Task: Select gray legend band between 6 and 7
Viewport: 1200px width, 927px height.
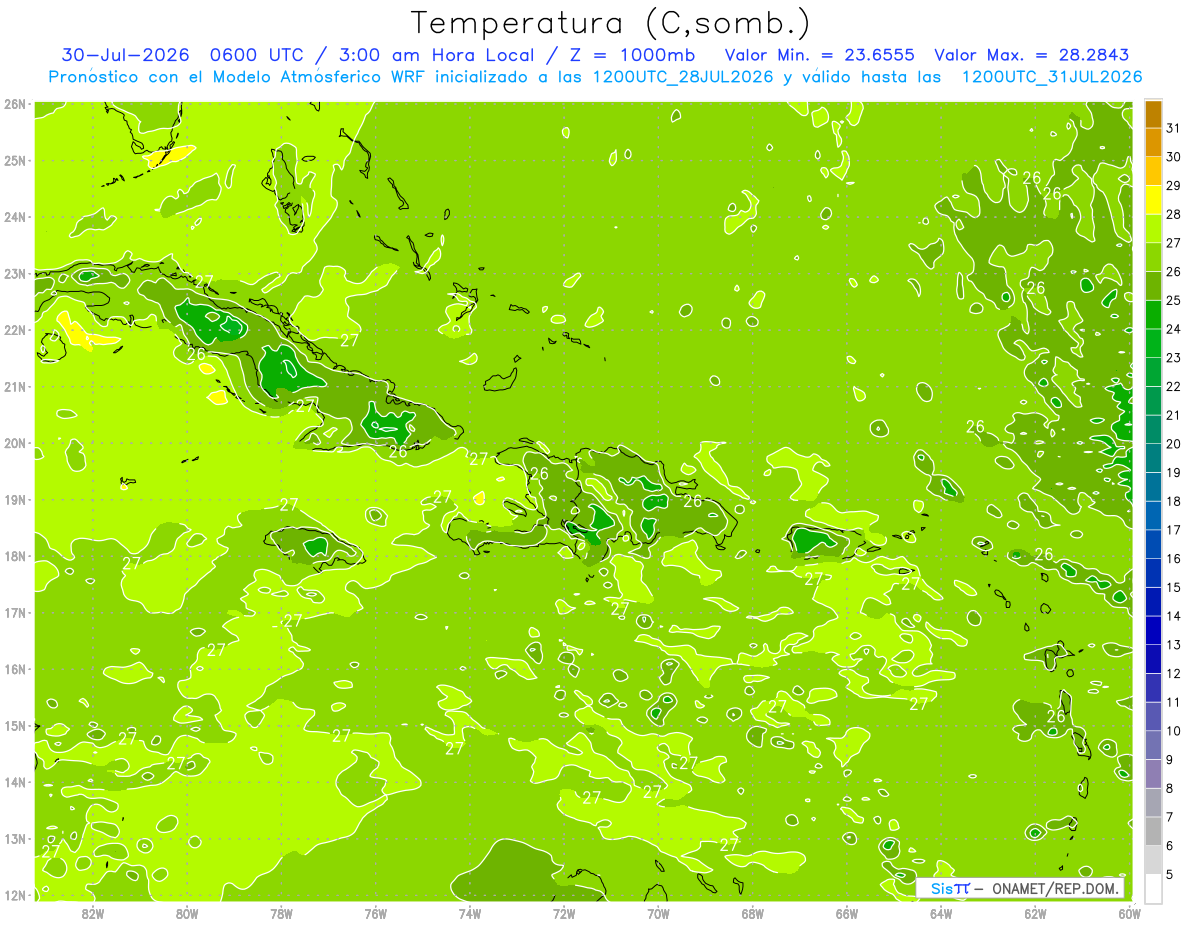Action: [1153, 831]
